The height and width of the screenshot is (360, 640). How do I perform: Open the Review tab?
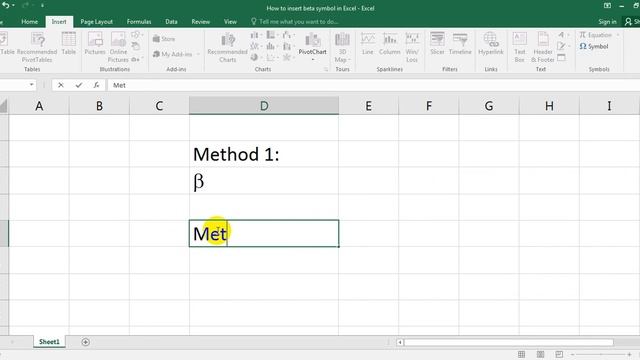[200, 22]
